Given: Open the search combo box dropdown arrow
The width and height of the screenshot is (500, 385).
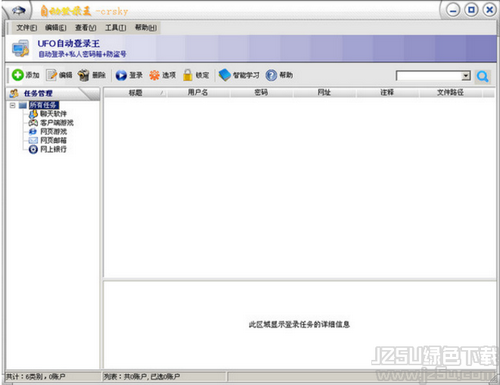Looking at the screenshot, I should pyautogui.click(x=466, y=76).
